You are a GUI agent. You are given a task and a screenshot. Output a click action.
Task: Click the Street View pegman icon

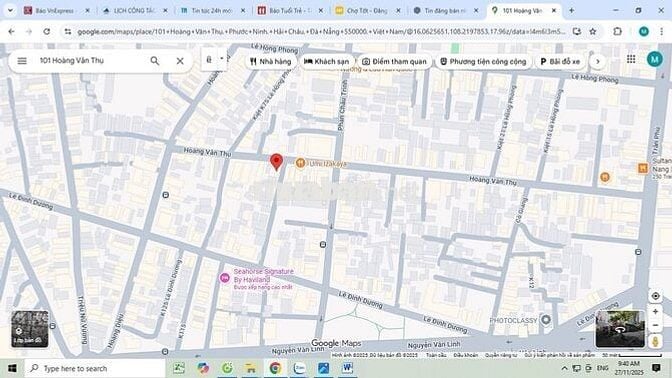click(655, 341)
